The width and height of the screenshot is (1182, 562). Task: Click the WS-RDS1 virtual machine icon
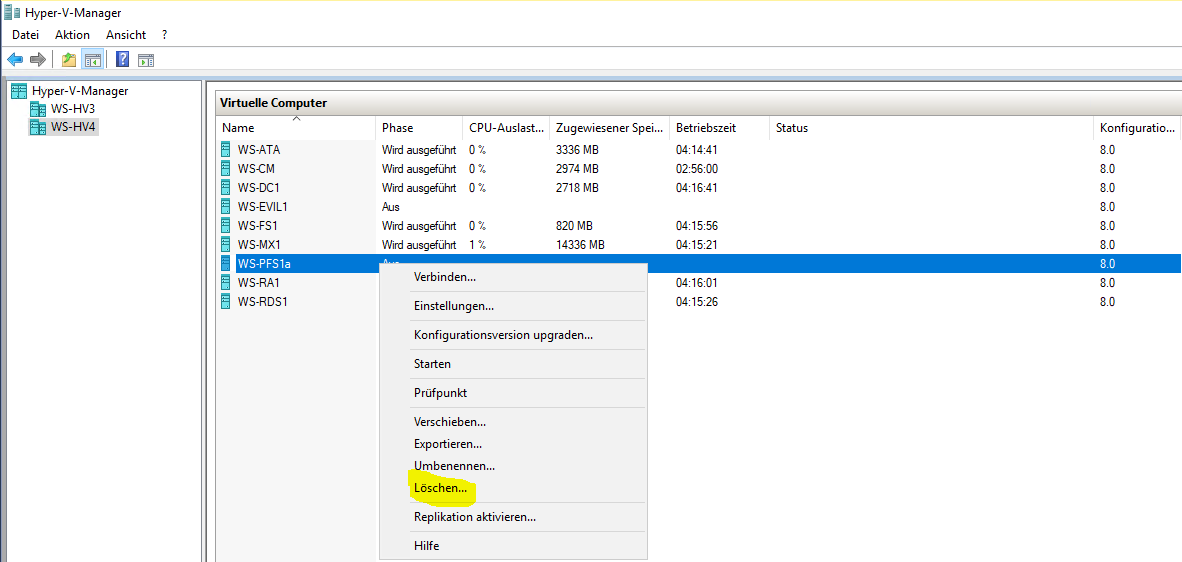click(x=226, y=301)
